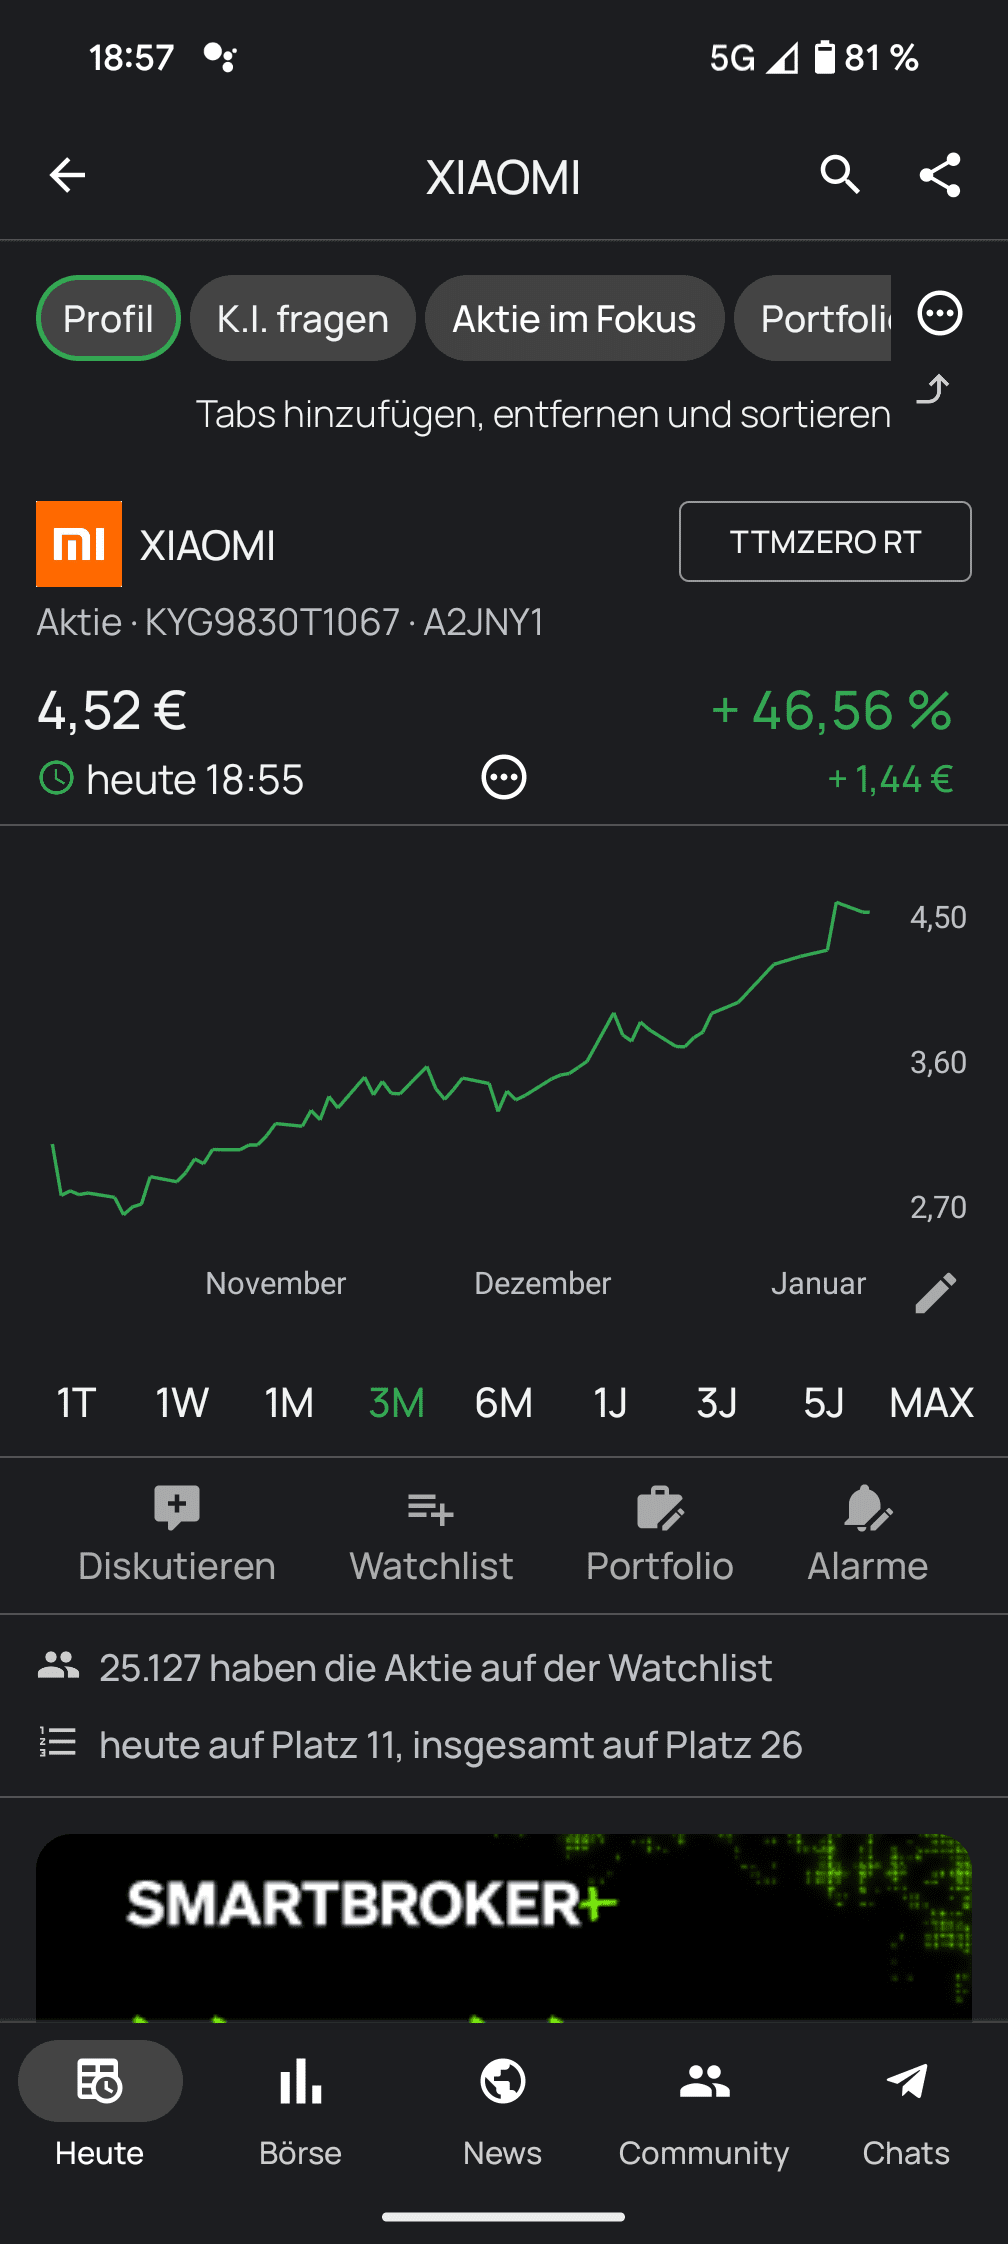Expand watchlist ranking info row
The image size is (1008, 2244).
tap(504, 1745)
